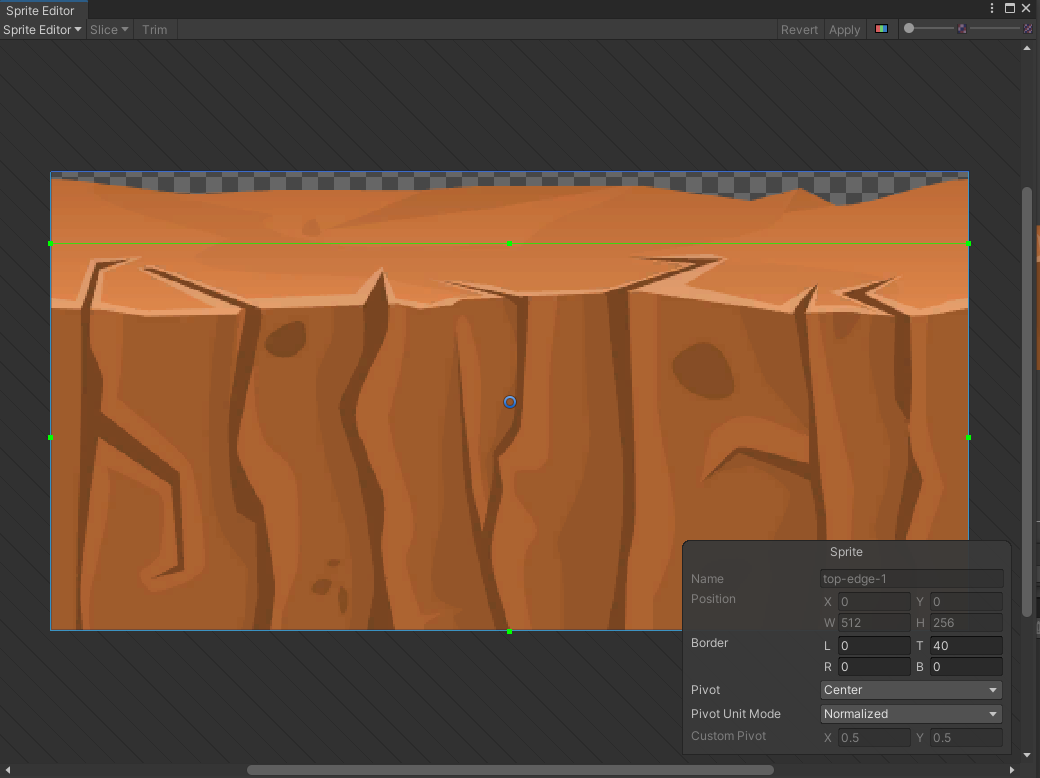Image resolution: width=1040 pixels, height=778 pixels.
Task: Maximize the Sprite Editor window
Action: click(1010, 8)
